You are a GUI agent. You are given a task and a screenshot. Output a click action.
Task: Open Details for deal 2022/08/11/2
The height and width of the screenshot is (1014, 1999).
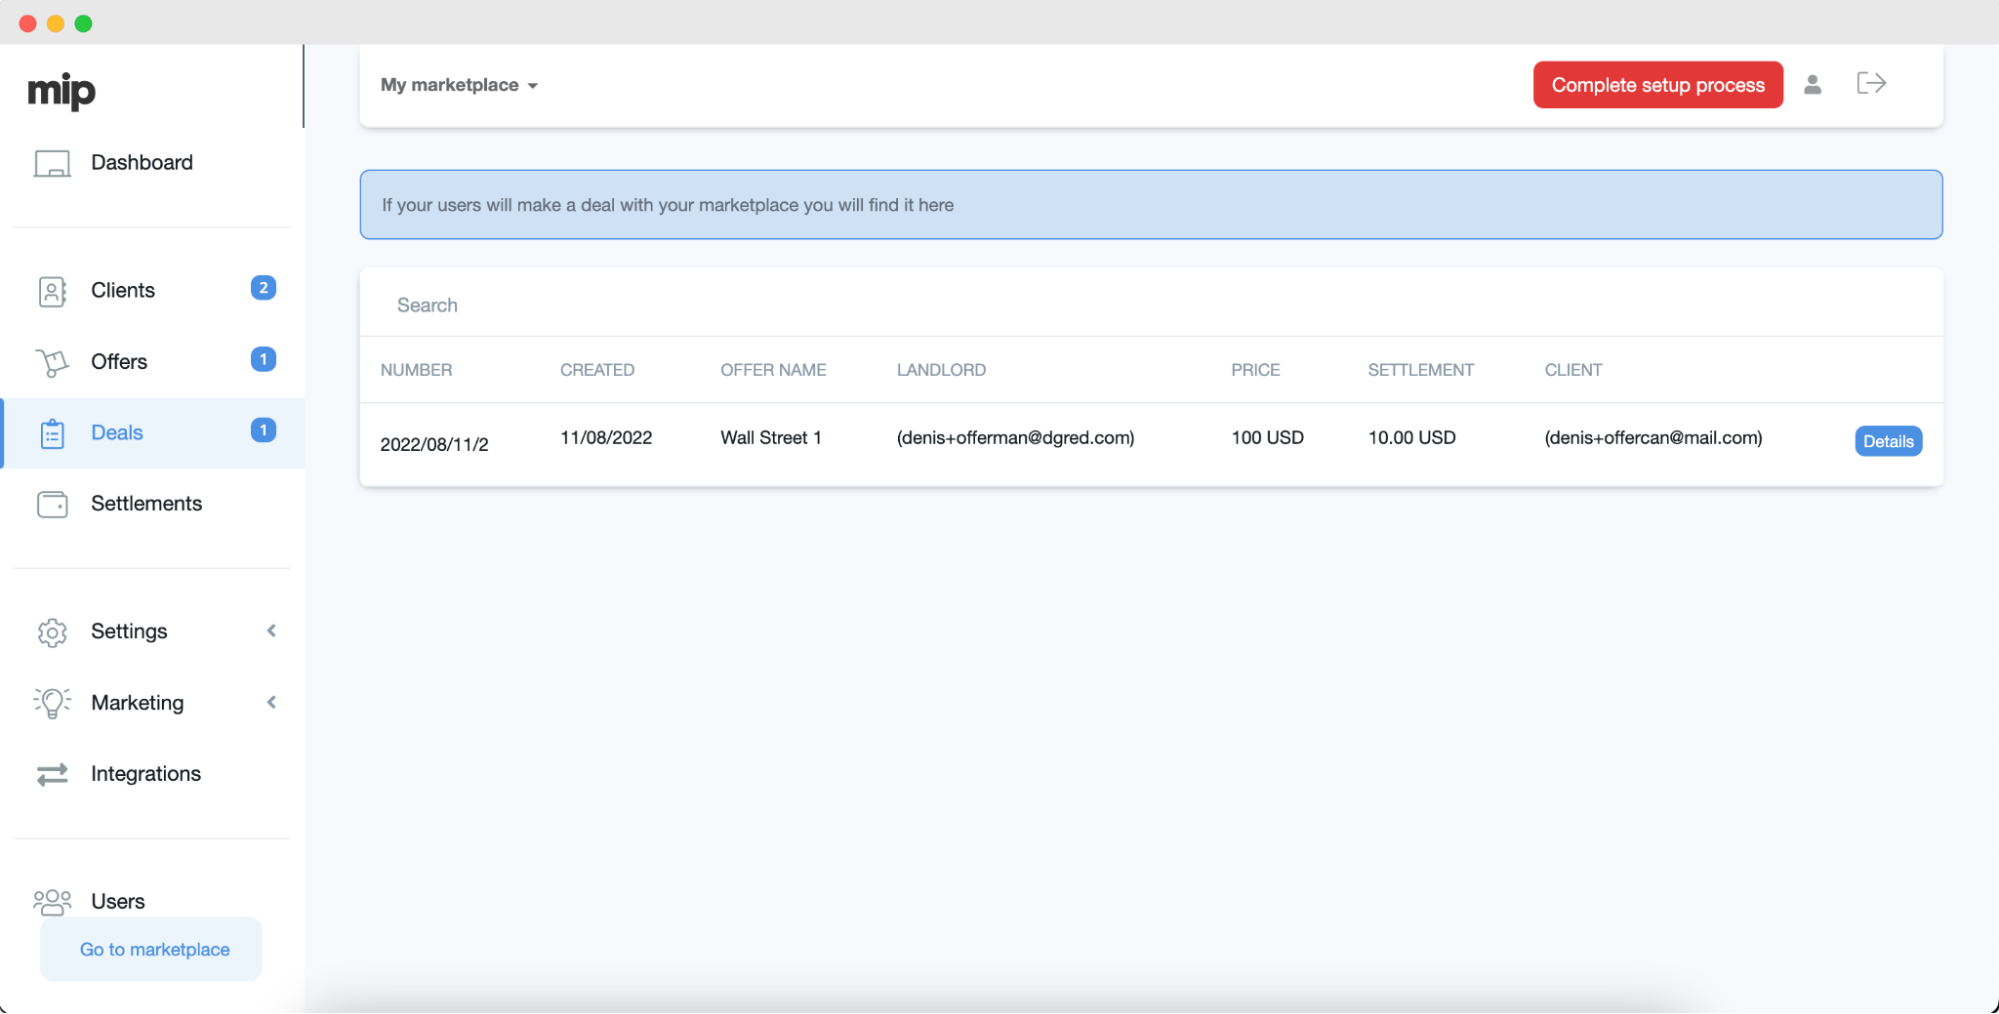click(x=1888, y=441)
